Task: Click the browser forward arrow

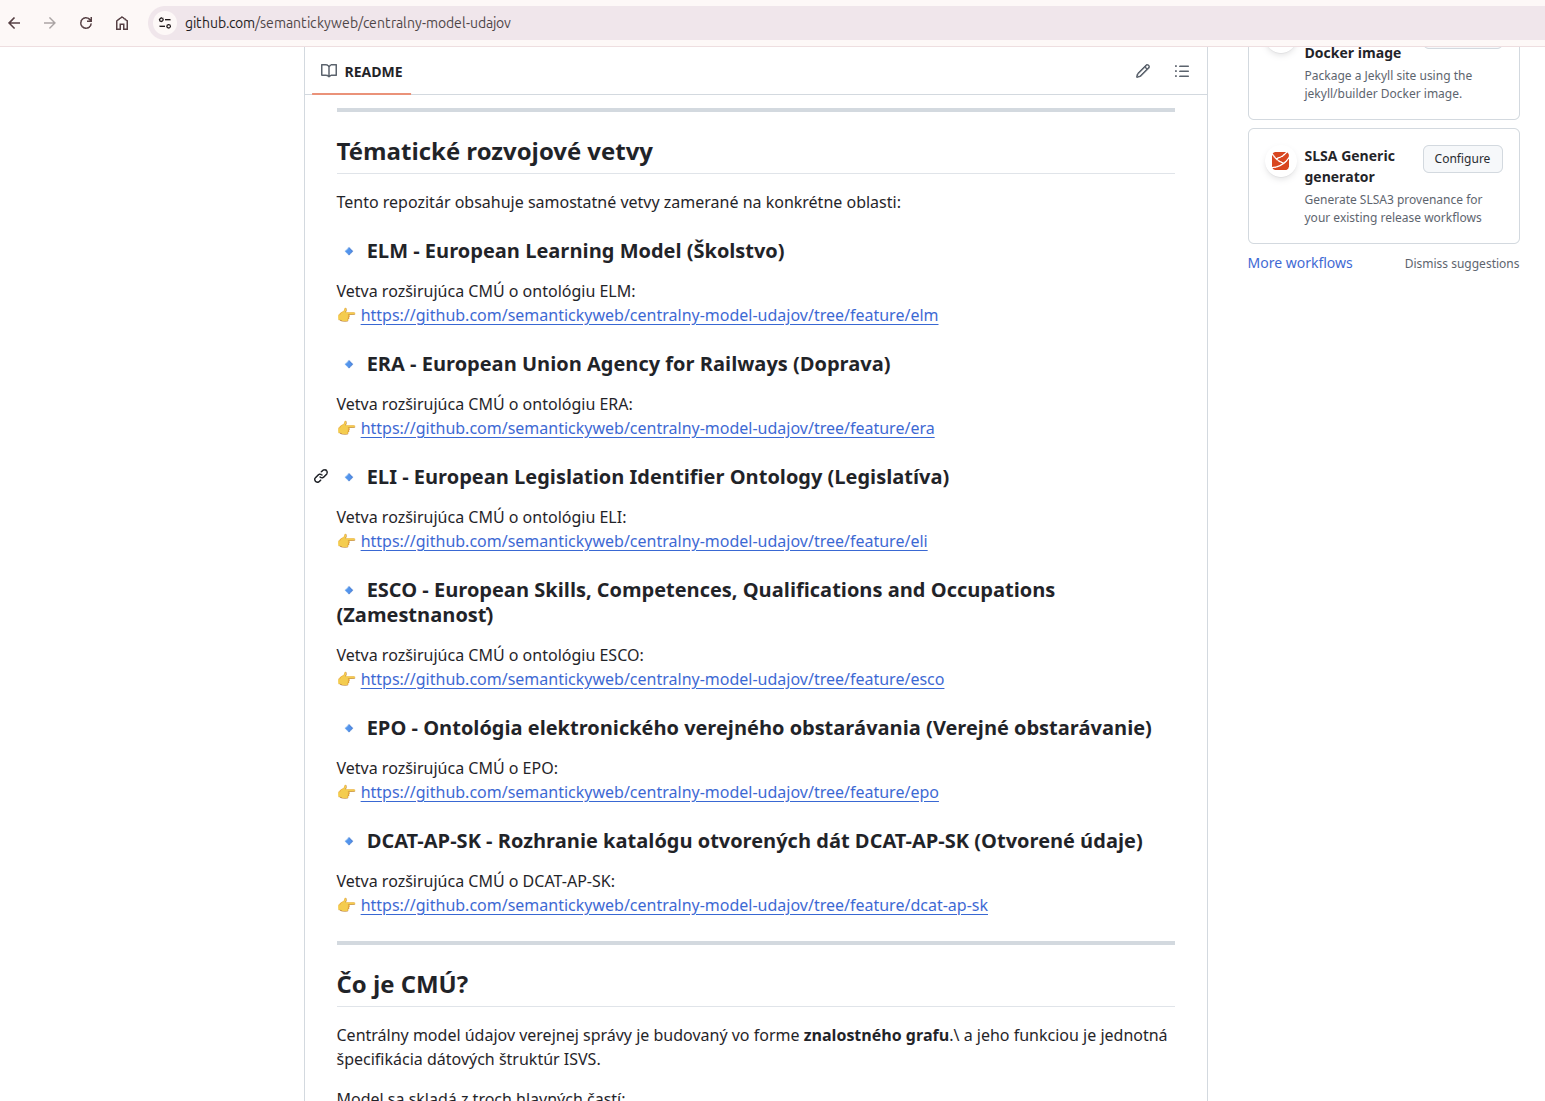Action: point(50,23)
